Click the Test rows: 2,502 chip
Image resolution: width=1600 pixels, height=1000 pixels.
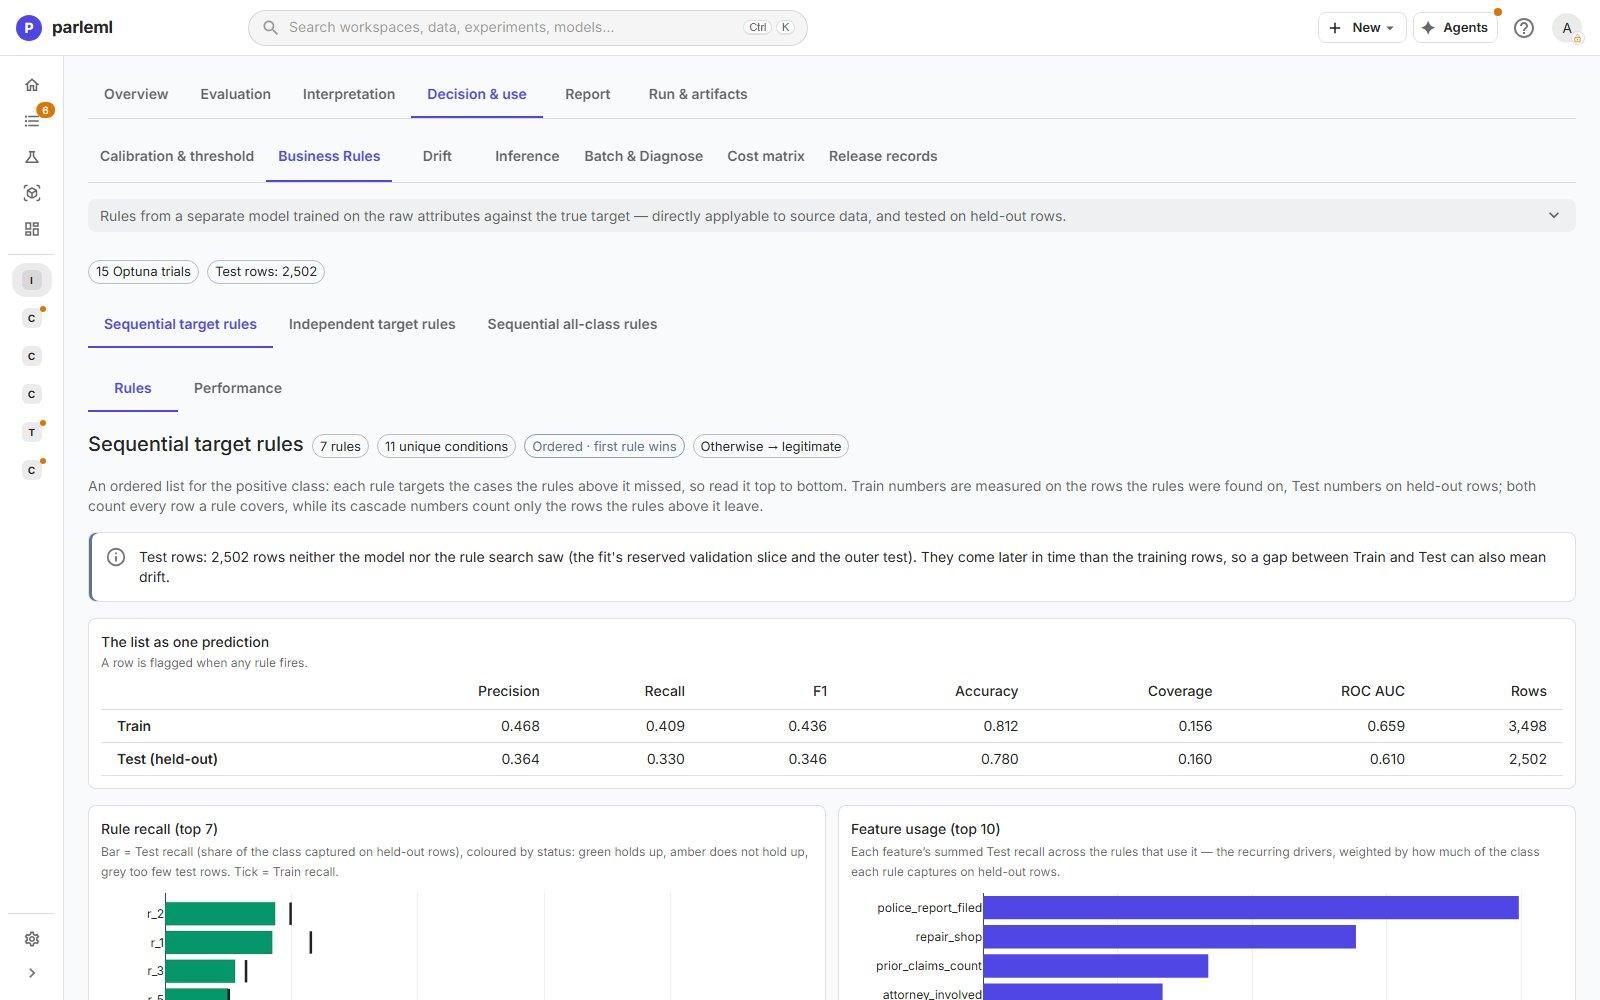[x=266, y=272]
